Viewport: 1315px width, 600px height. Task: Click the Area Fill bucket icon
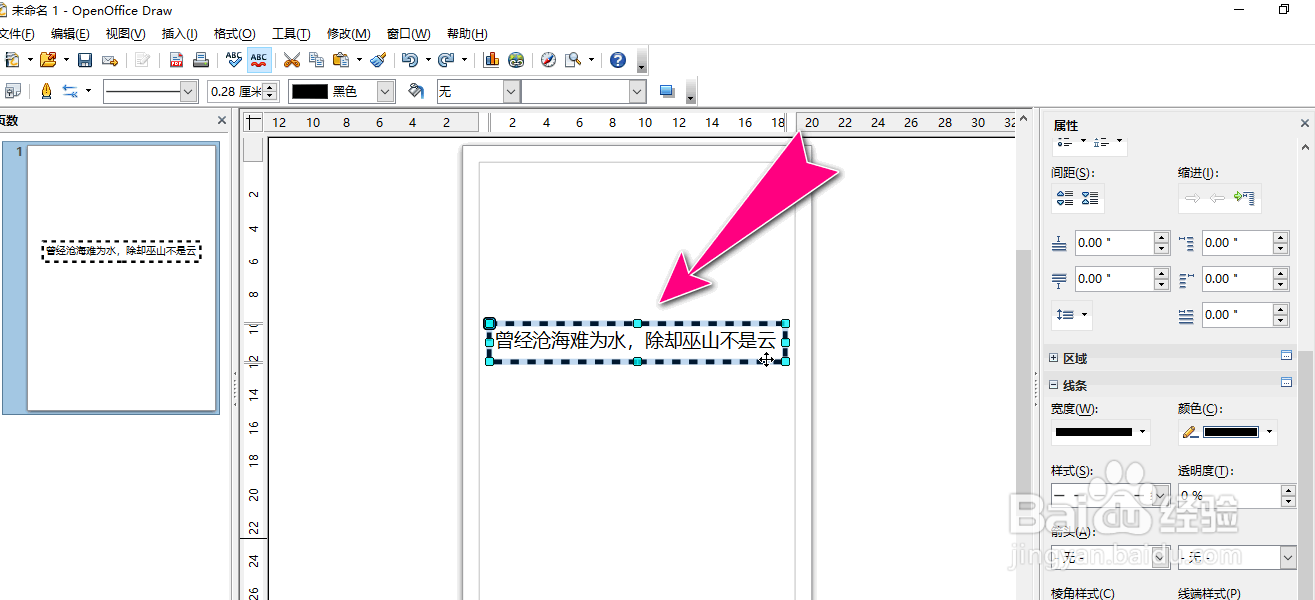coord(415,91)
